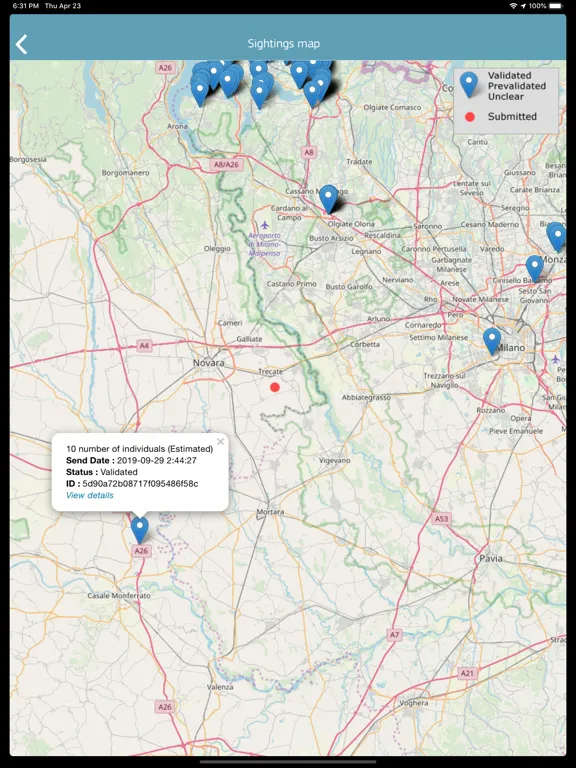Click the blue pin icon in legend
This screenshot has height=768, width=576.
tap(469, 85)
